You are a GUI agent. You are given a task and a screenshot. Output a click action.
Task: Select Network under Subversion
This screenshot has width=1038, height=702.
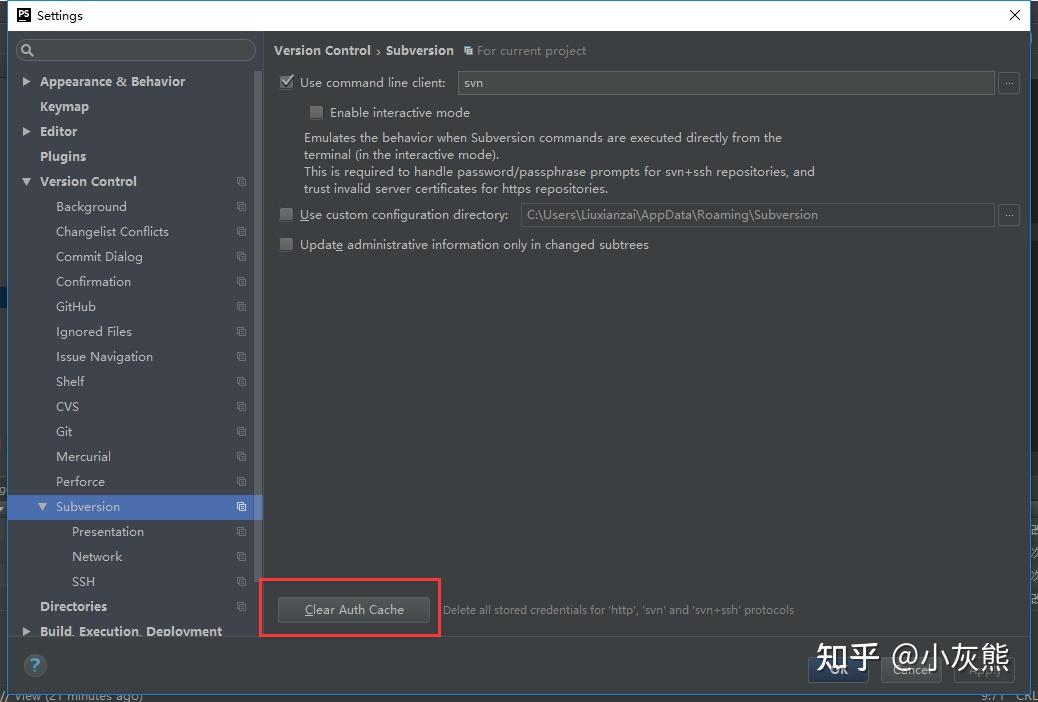click(97, 556)
